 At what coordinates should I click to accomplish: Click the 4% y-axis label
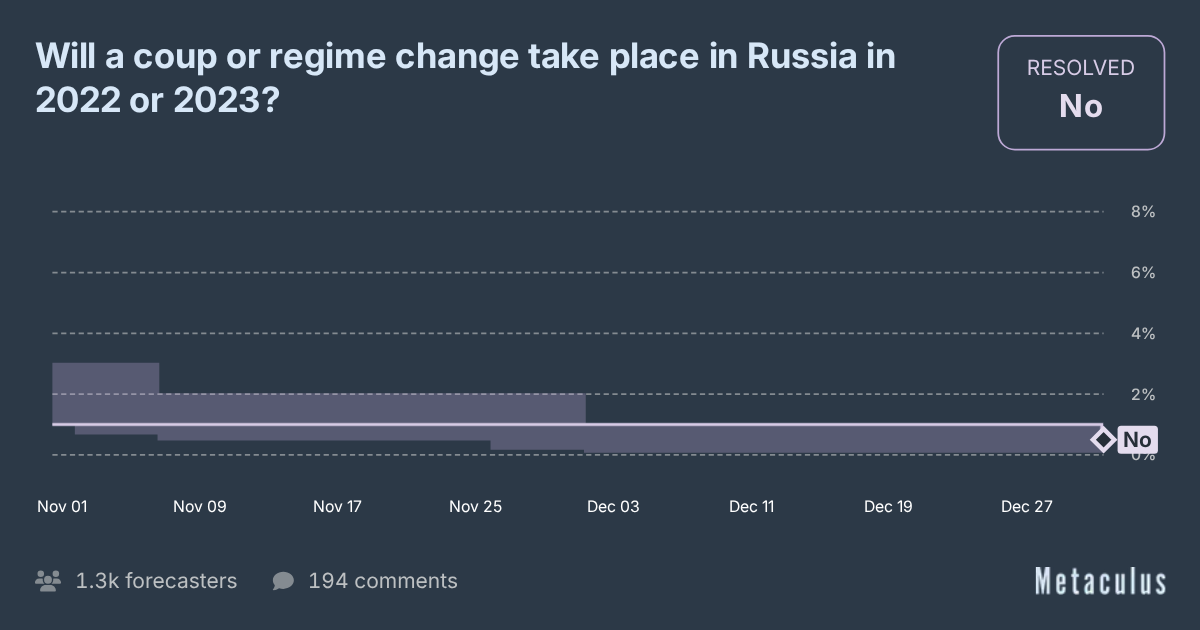click(1142, 334)
